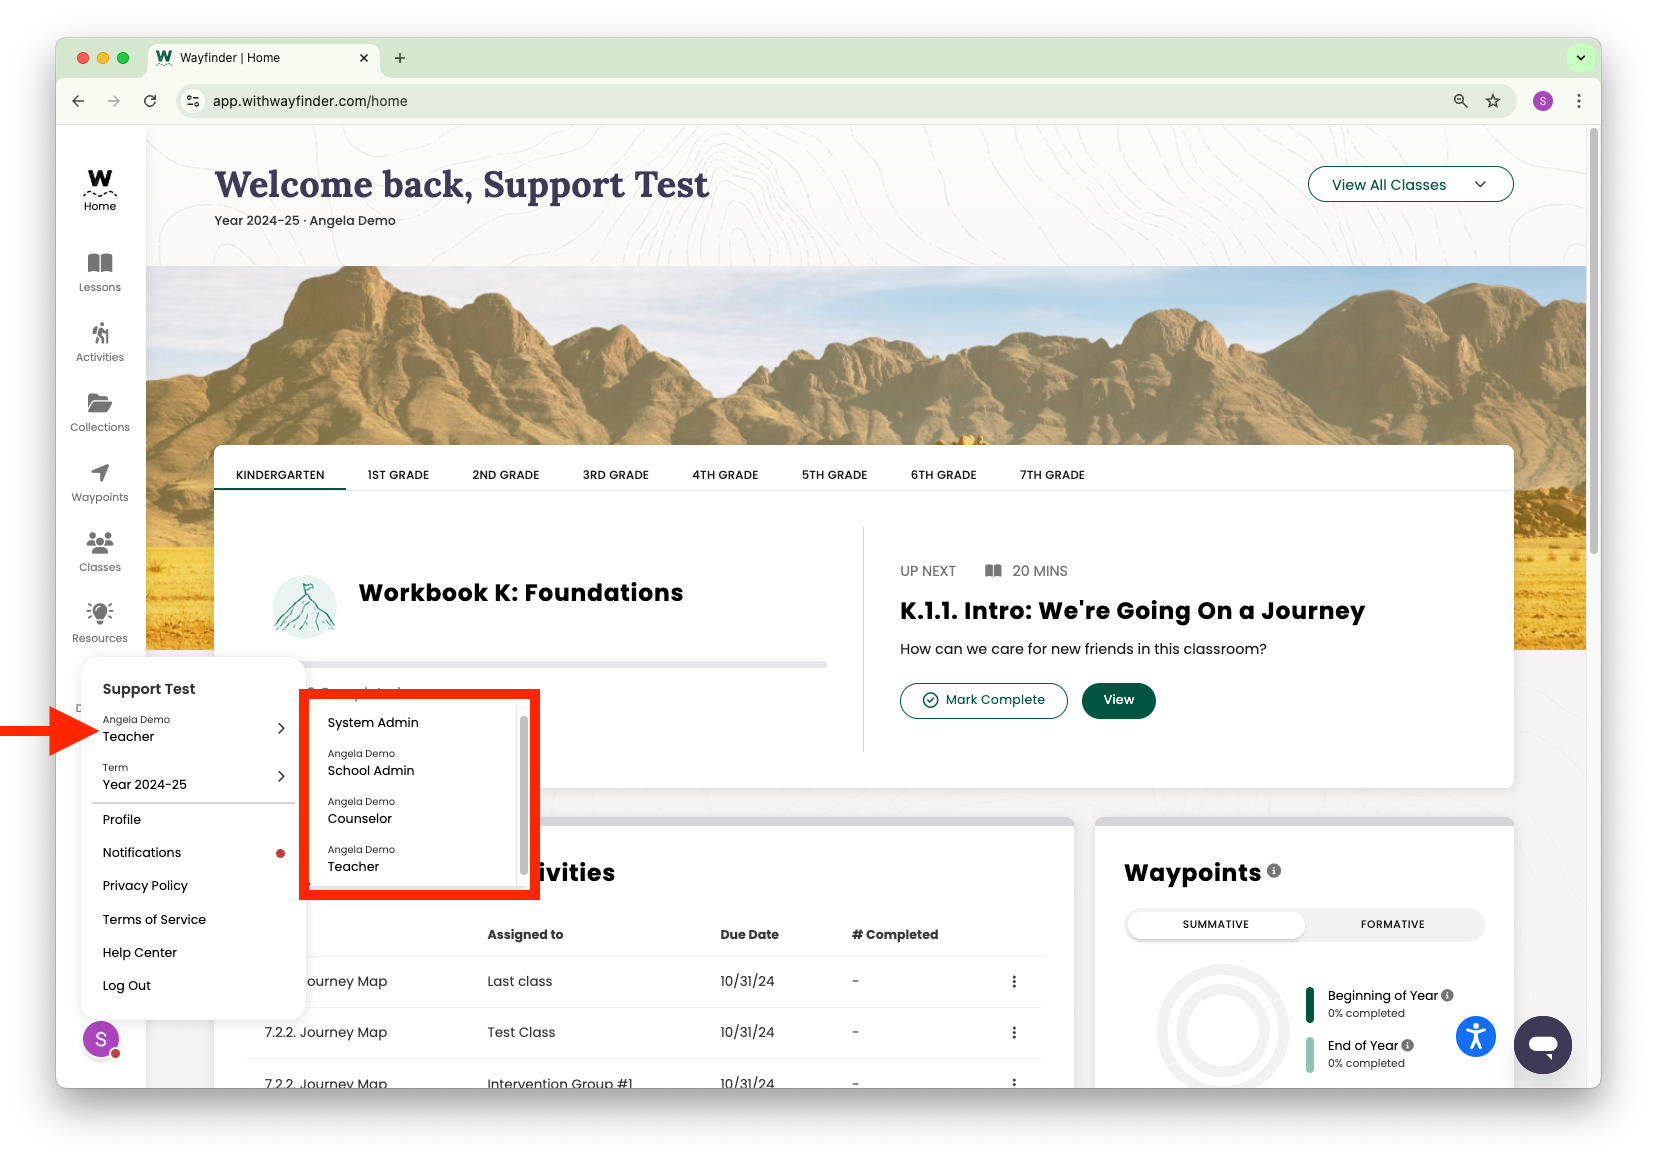Select the Summative toggle option
The width and height of the screenshot is (1657, 1162).
click(x=1215, y=925)
